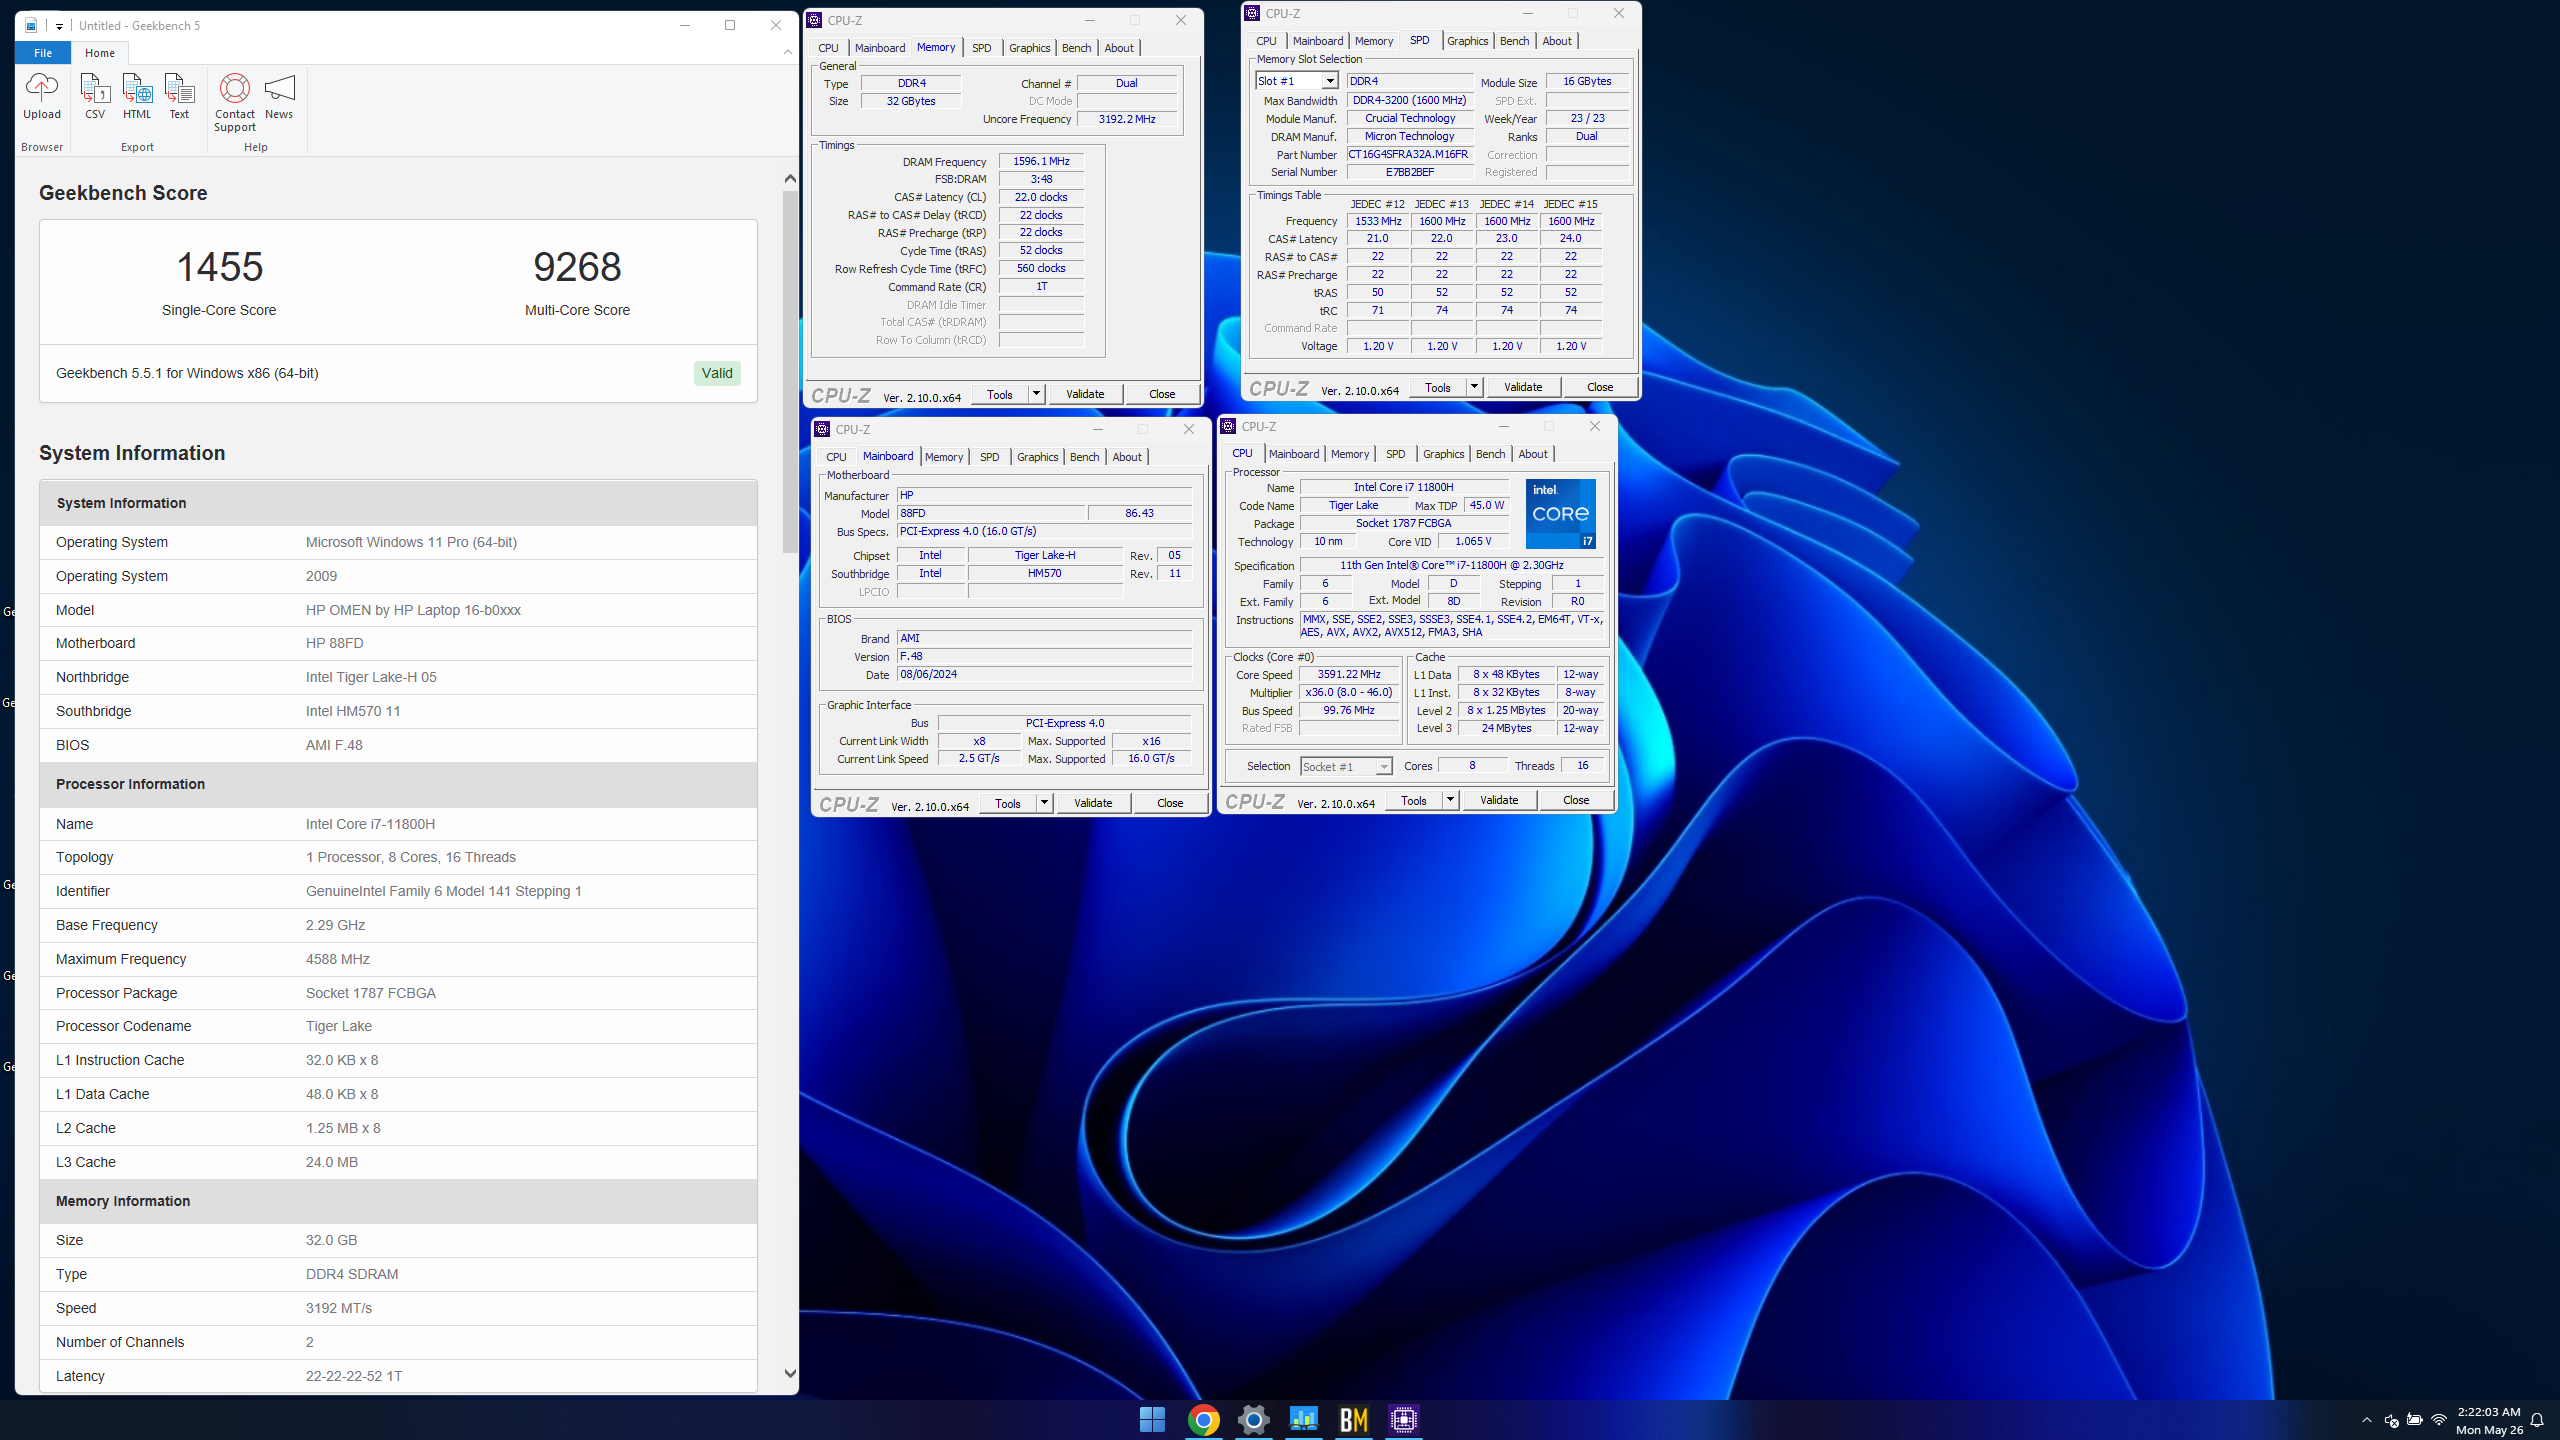
Task: Select the Home ribbon tab
Action: (x=99, y=53)
